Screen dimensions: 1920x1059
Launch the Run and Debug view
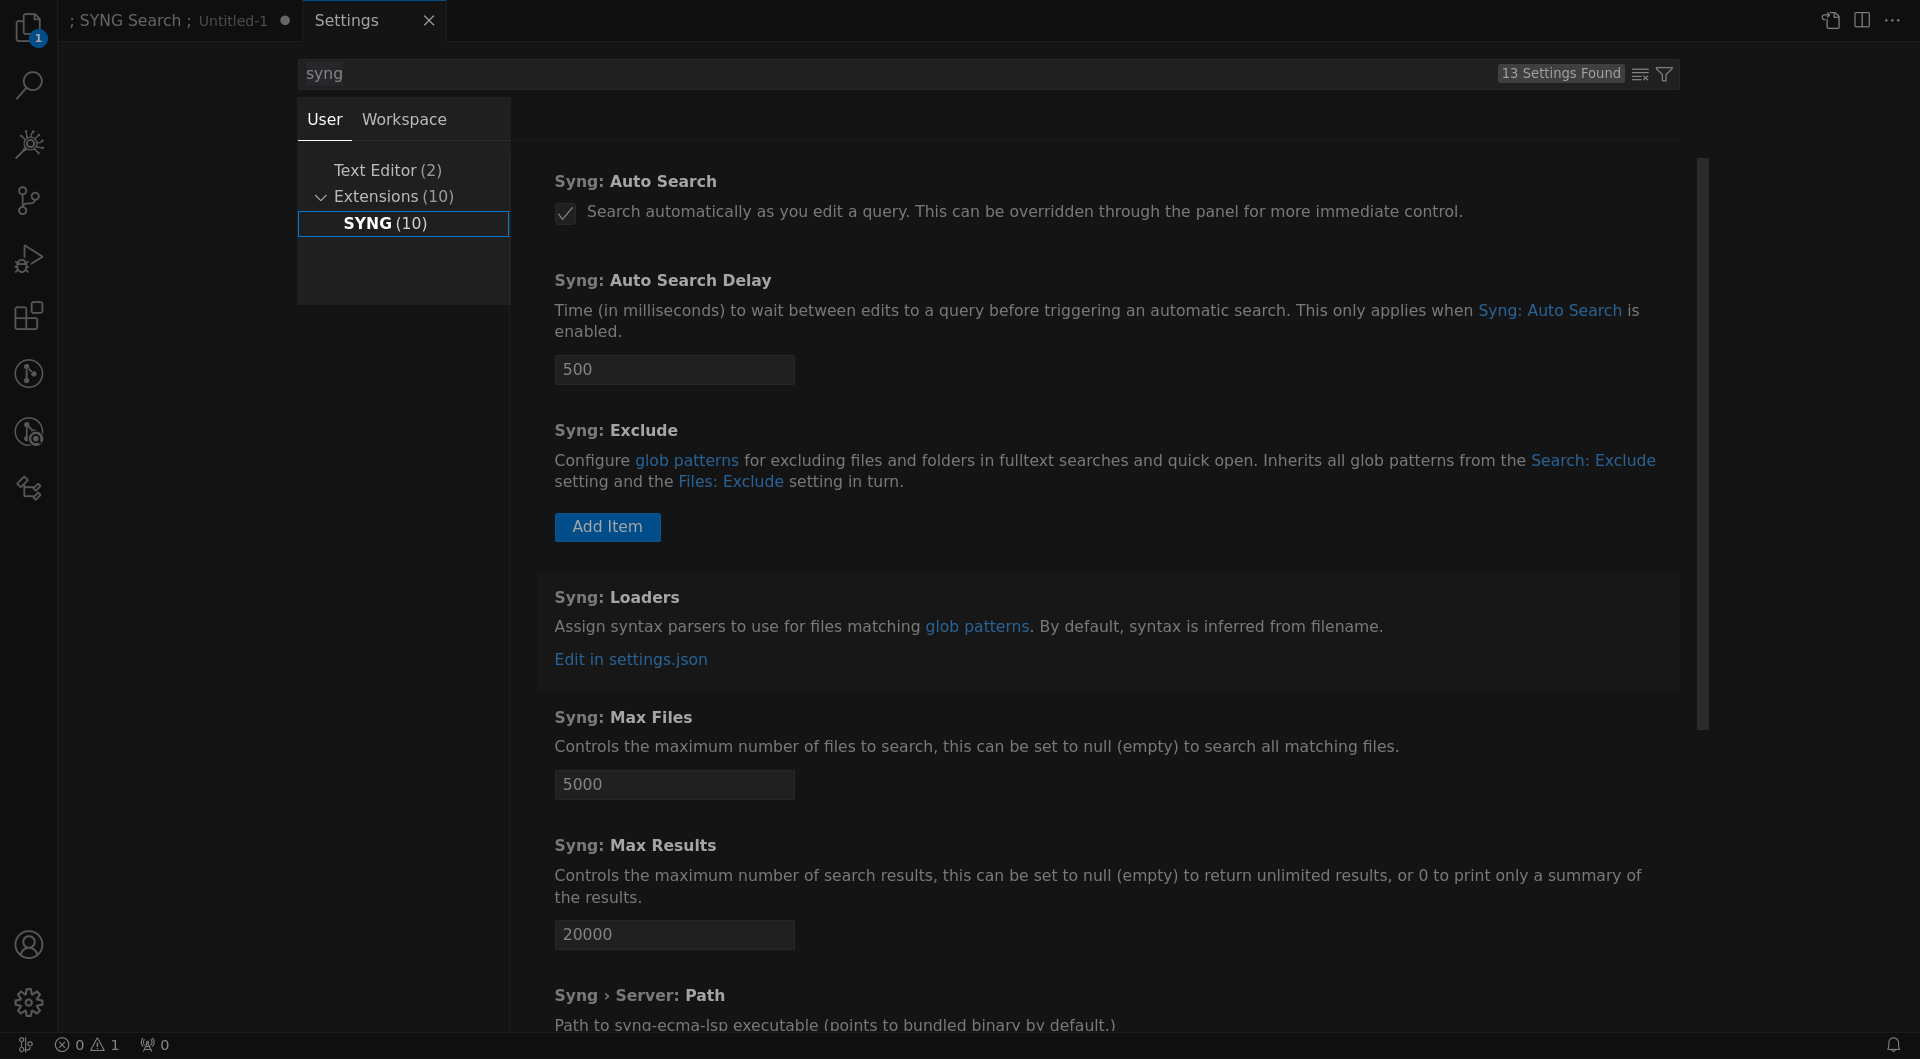click(29, 258)
